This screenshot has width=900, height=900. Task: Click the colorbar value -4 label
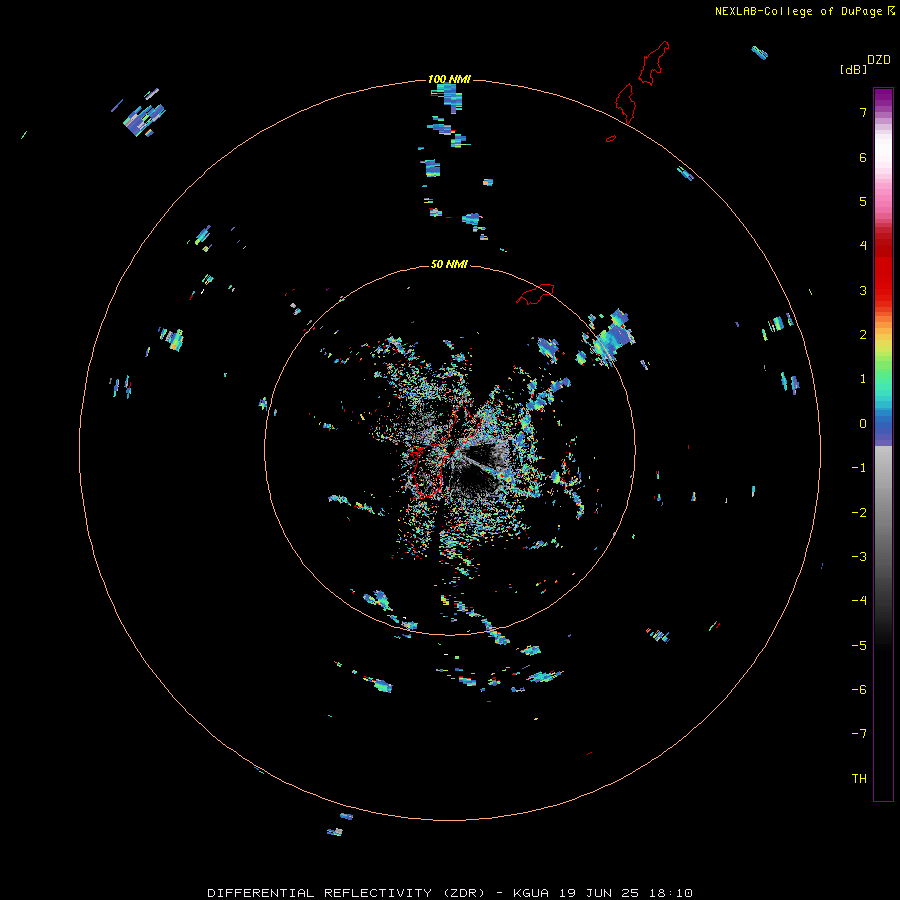[859, 601]
